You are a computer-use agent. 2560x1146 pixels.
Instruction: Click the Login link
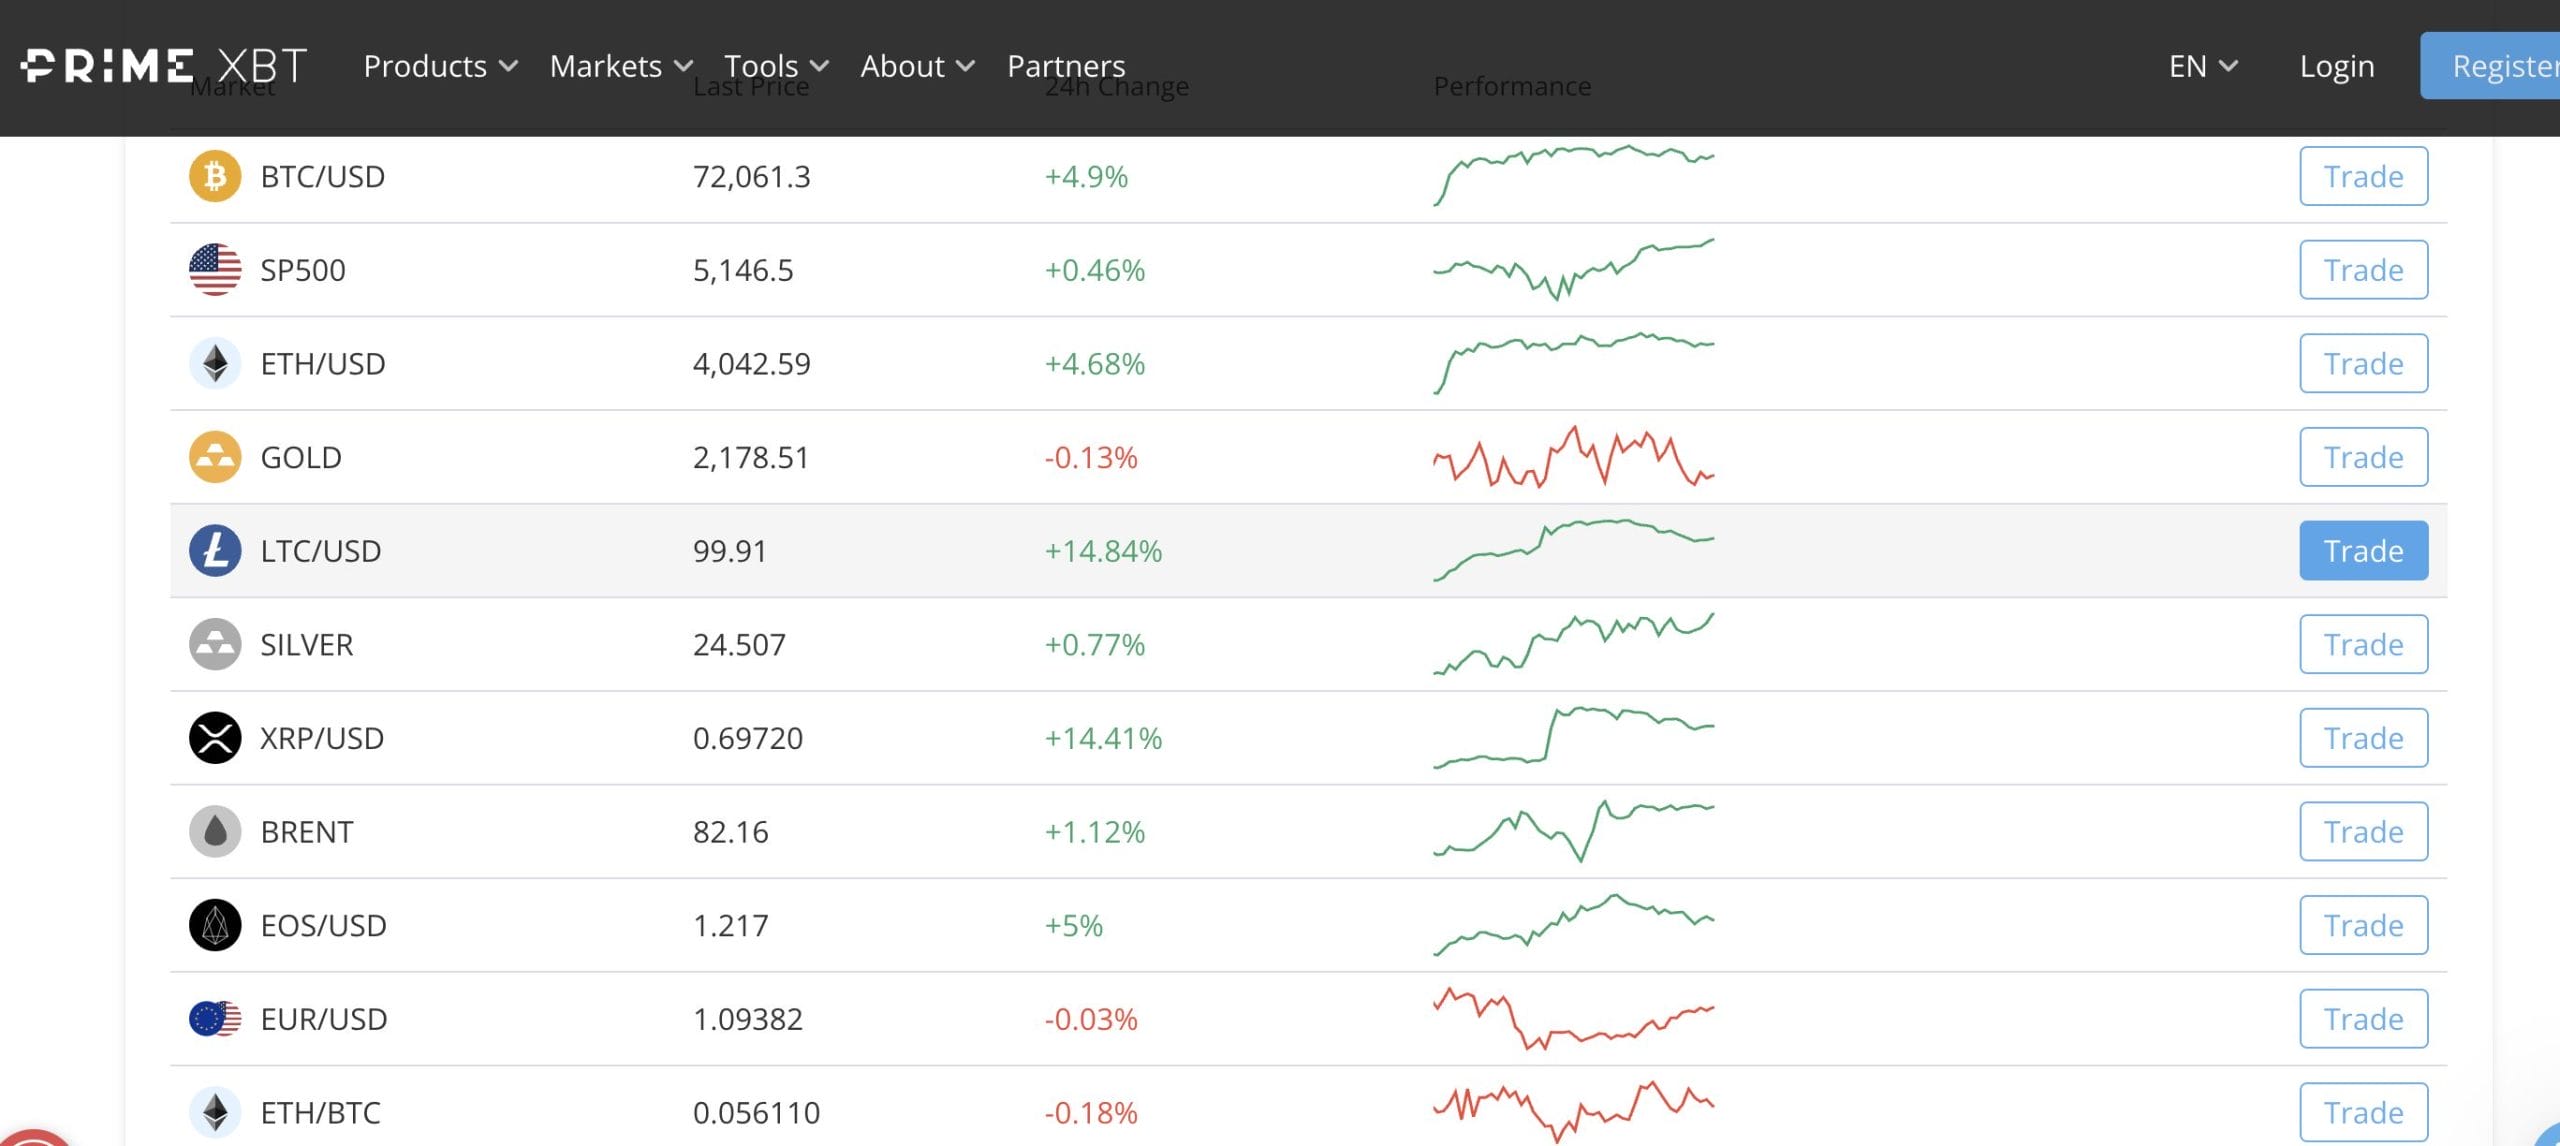2336,66
